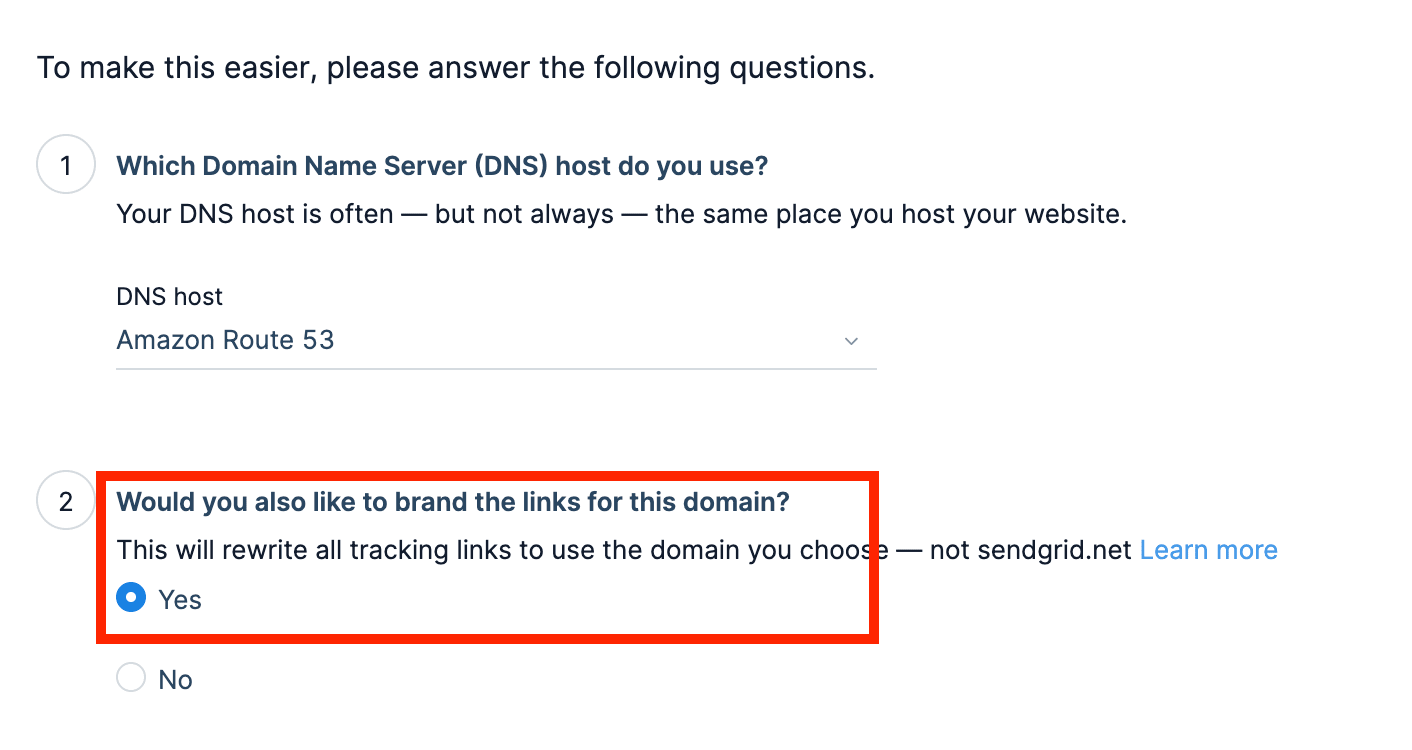
Task: Click the DNS host question heading
Action: point(442,165)
